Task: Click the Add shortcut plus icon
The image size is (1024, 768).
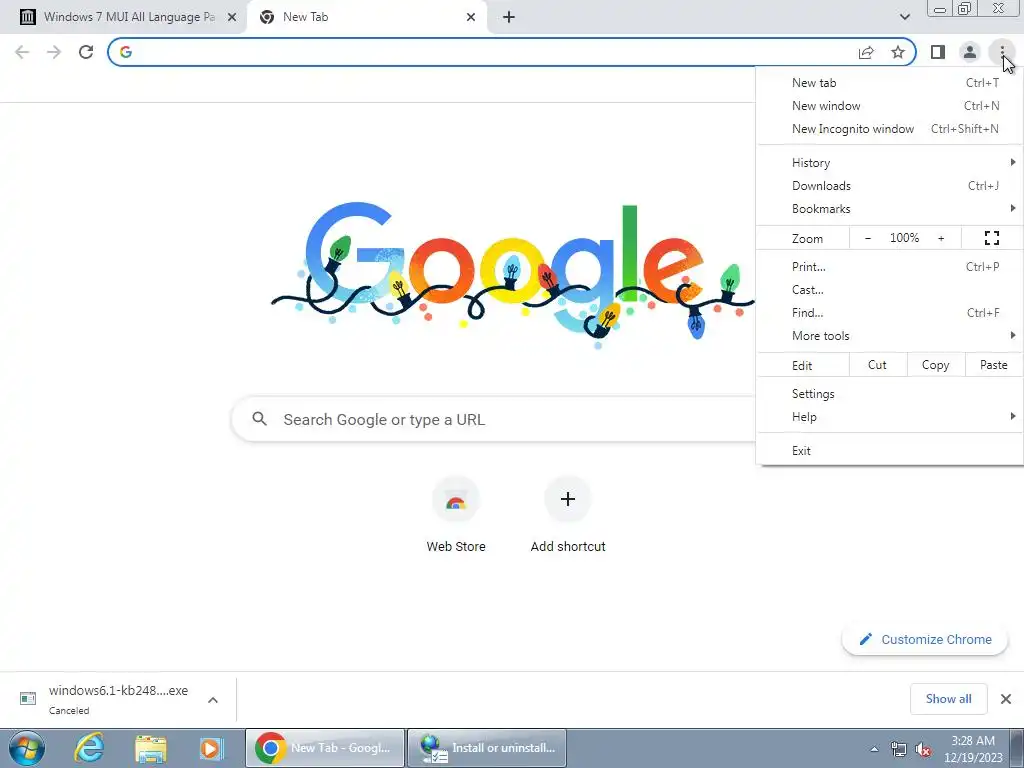Action: [x=568, y=499]
